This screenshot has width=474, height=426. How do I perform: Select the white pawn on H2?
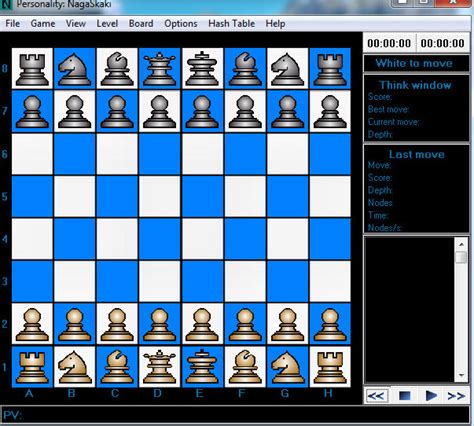click(x=330, y=324)
